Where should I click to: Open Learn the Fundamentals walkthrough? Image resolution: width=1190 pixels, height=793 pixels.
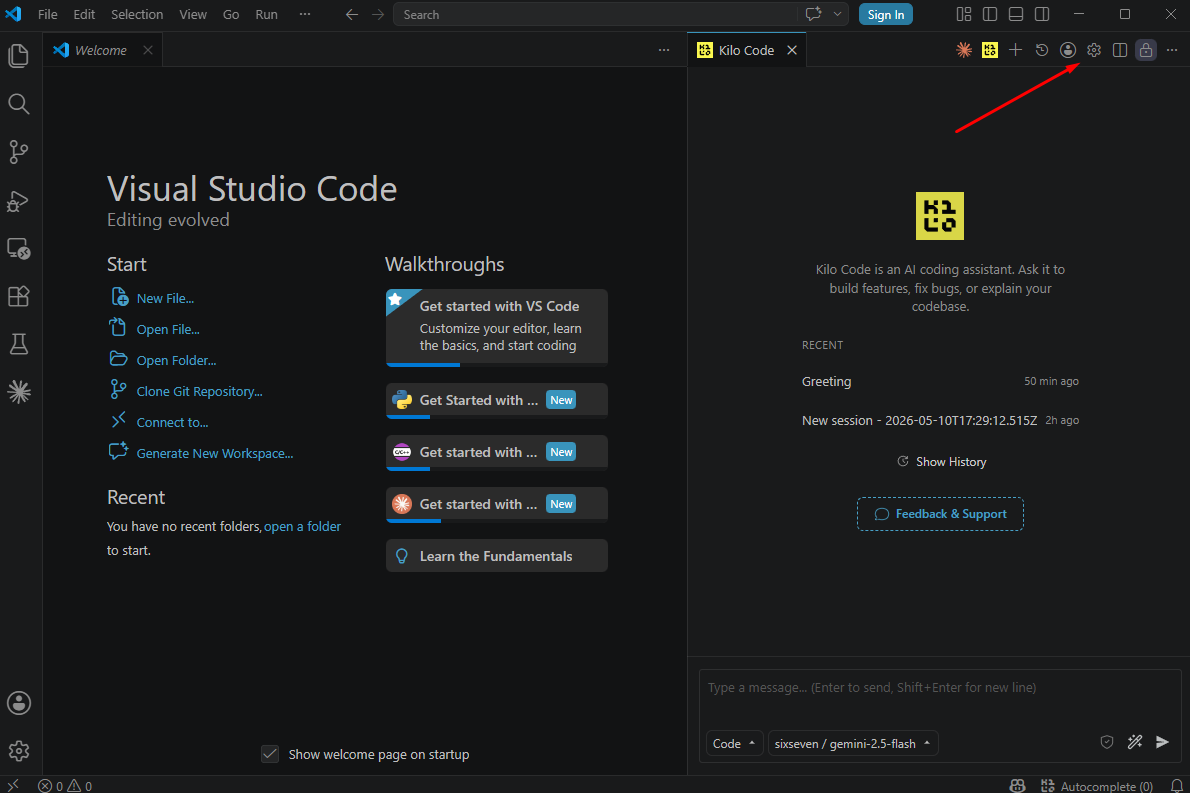pos(497,555)
